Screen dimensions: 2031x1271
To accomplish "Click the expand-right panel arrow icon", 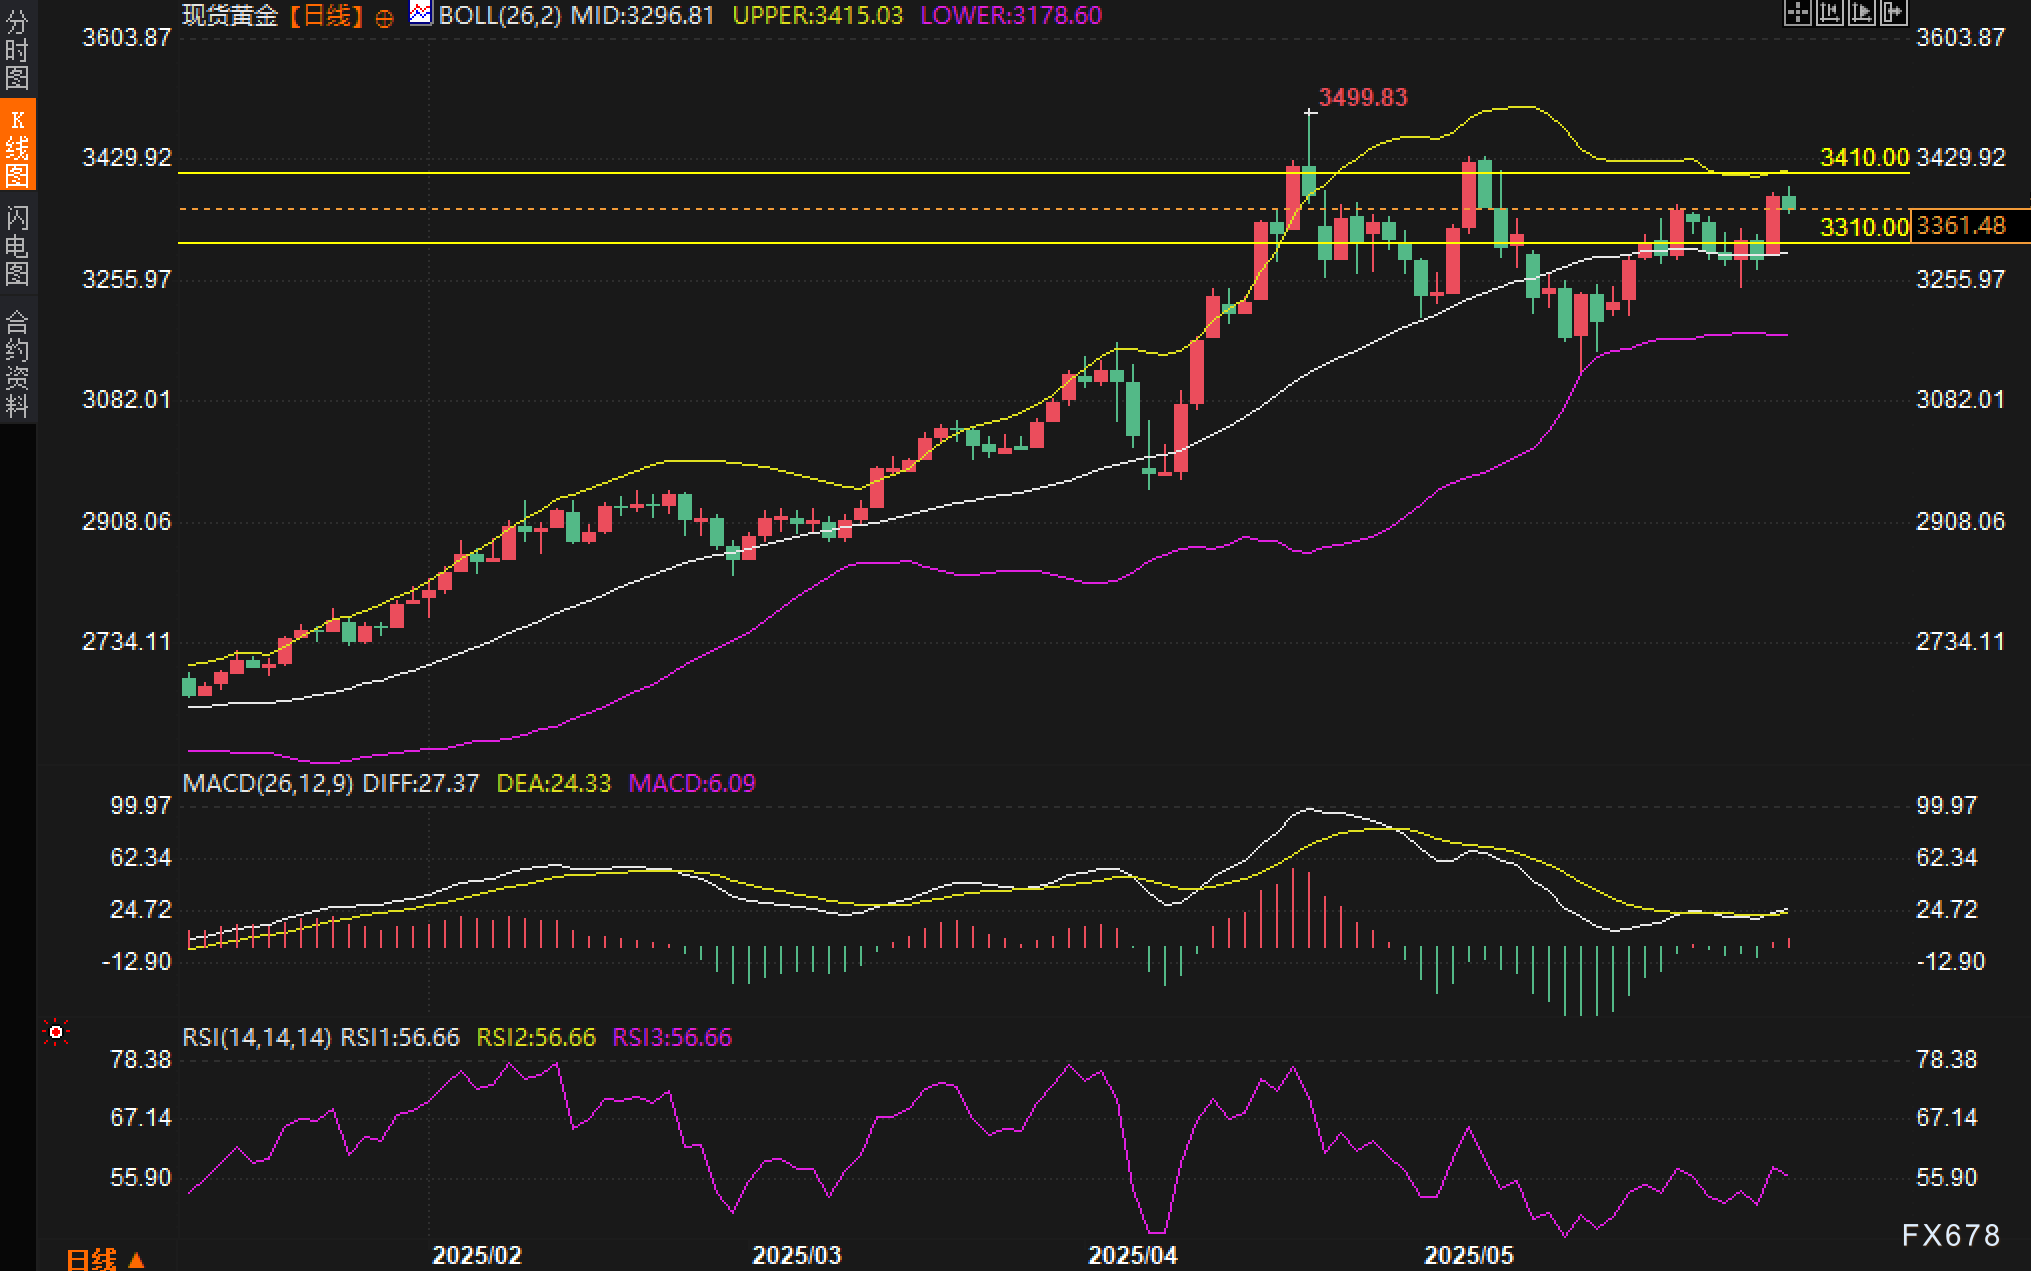I will (x=1894, y=12).
